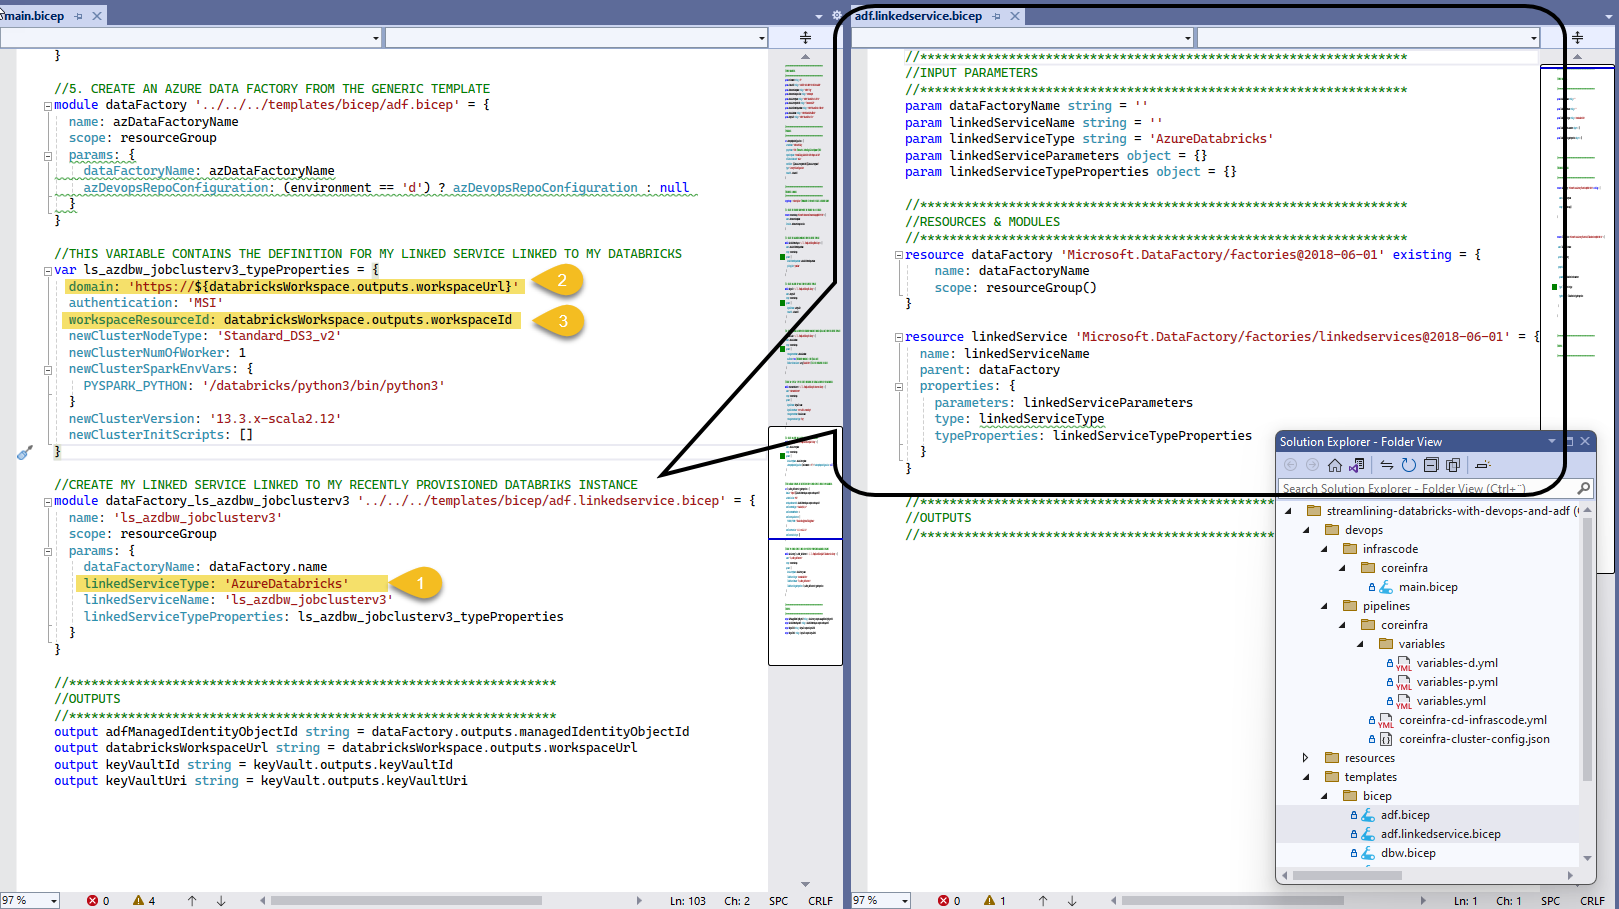Collapse the newClusterSparkEnvVars block
This screenshot has width=1619, height=909.
(x=47, y=370)
